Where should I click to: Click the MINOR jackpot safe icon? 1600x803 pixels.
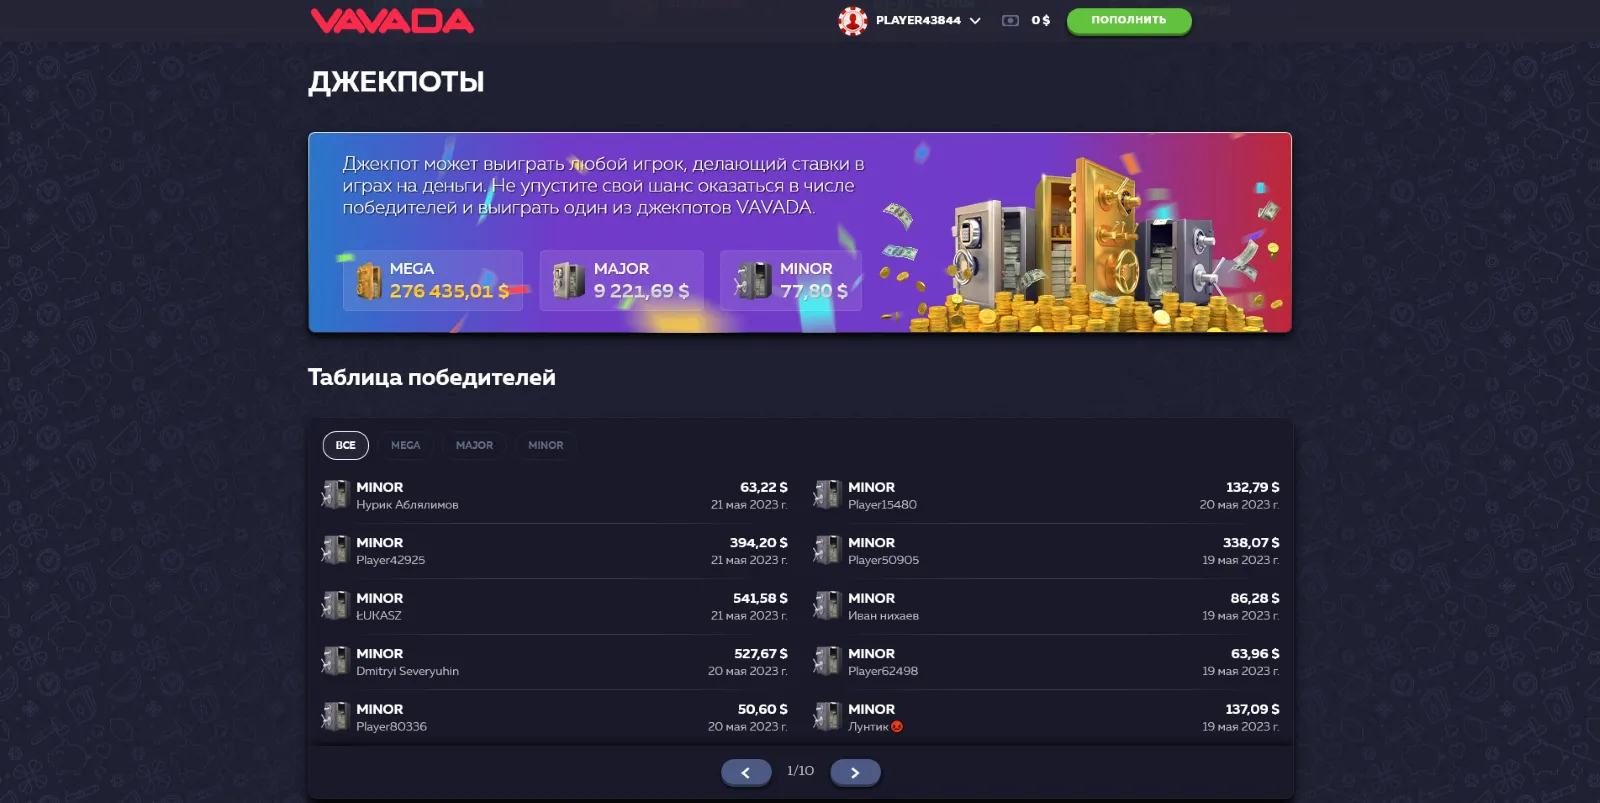(752, 281)
